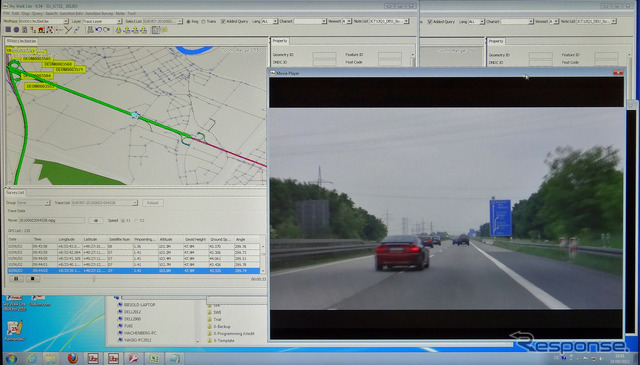Expand the Group dropdown in Survey List

(33, 203)
